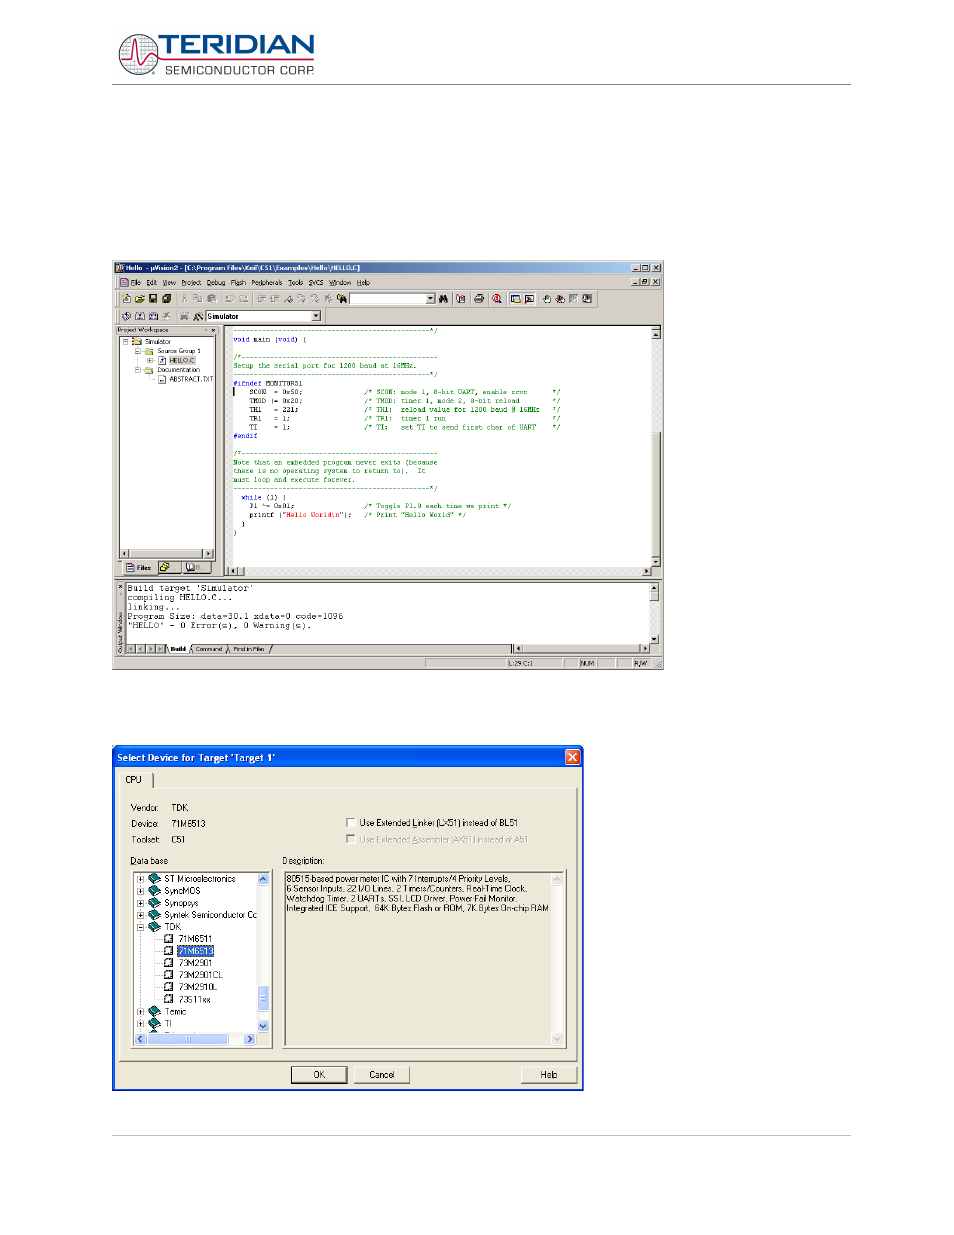Image resolution: width=954 pixels, height=1235 pixels.
Task: Open the find text combo box dropdown
Action: [x=431, y=299]
